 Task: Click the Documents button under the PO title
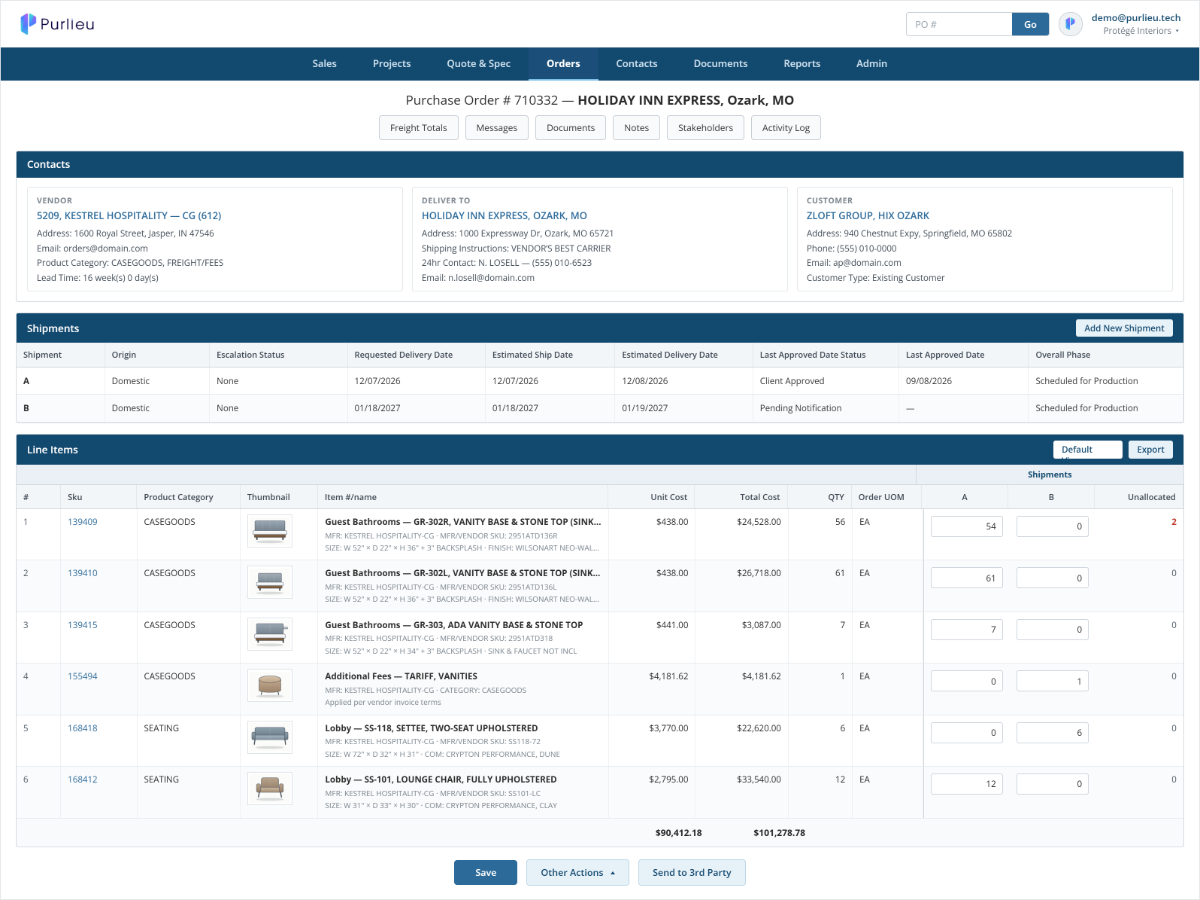(x=571, y=128)
